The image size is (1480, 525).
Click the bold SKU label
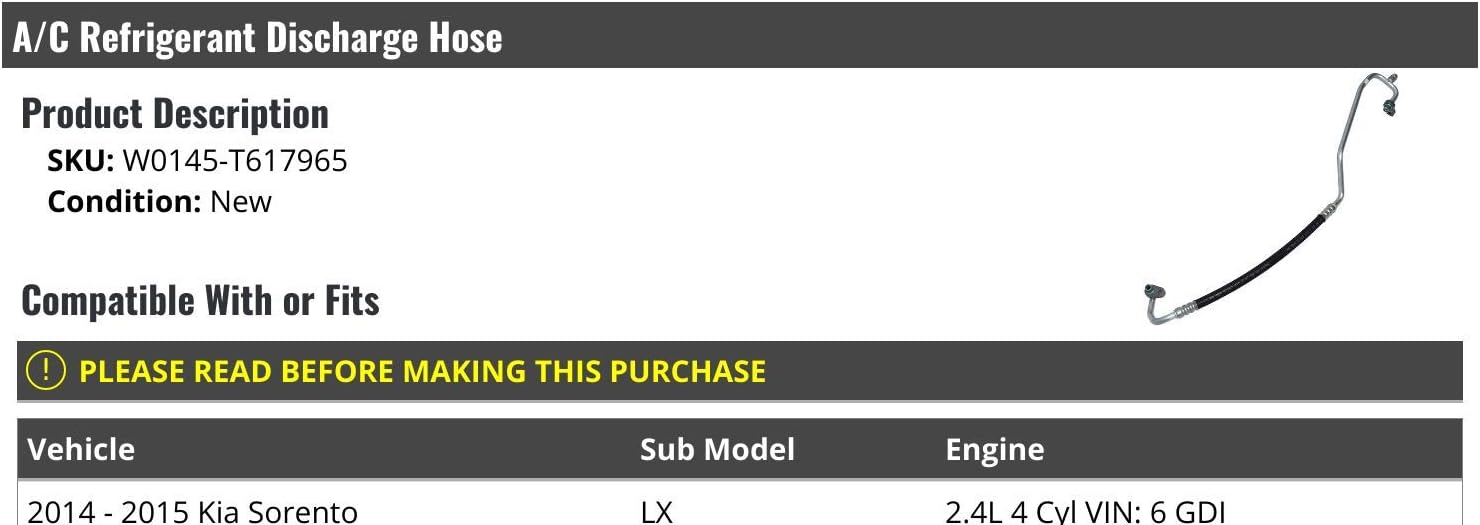pos(81,160)
